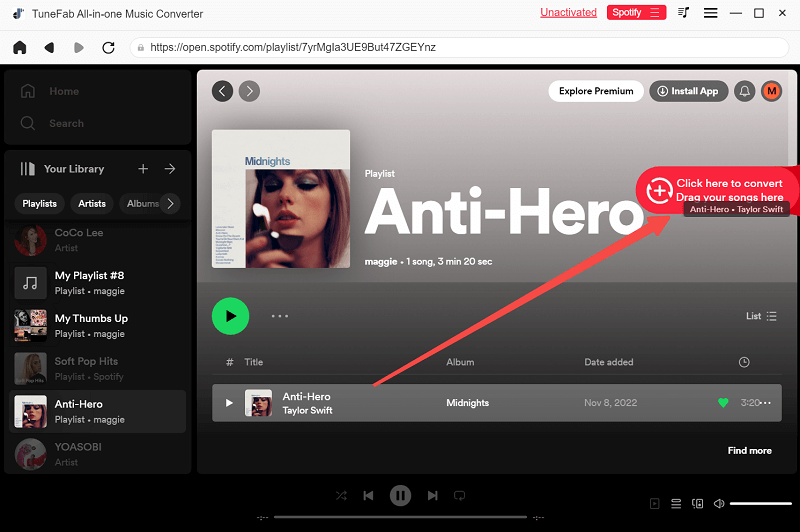Click the plus icon in Your Library
This screenshot has width=800, height=532.
[x=143, y=169]
